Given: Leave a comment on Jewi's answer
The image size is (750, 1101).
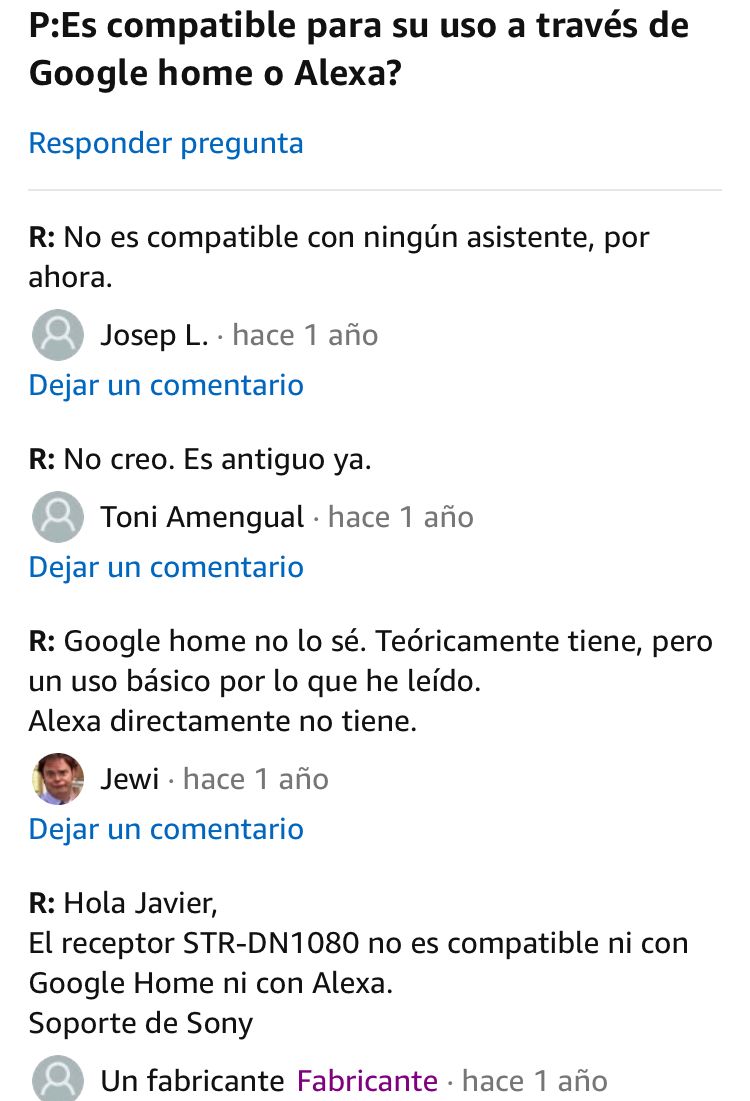Looking at the screenshot, I should point(166,829).
